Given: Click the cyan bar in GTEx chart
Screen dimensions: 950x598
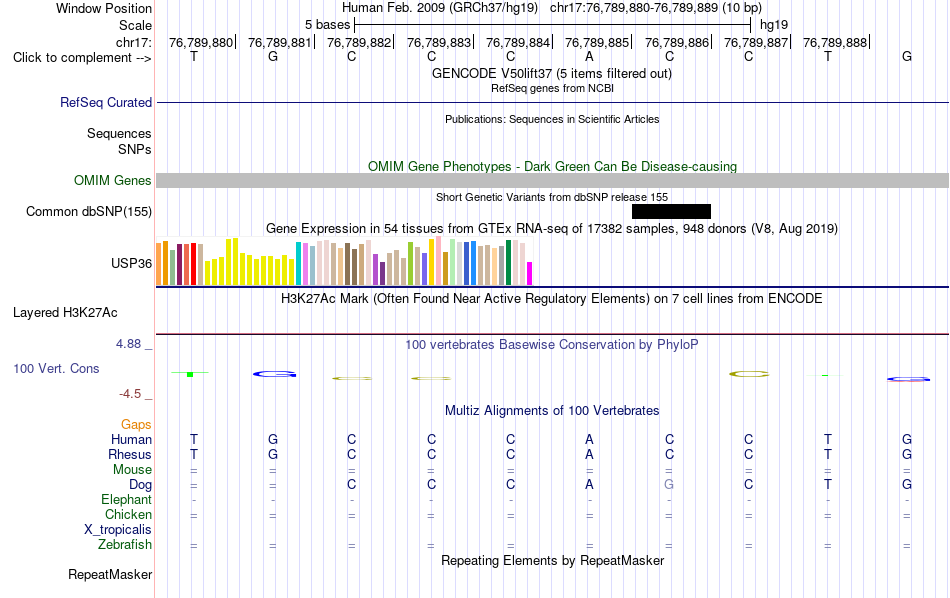Looking at the screenshot, I should point(299,264).
